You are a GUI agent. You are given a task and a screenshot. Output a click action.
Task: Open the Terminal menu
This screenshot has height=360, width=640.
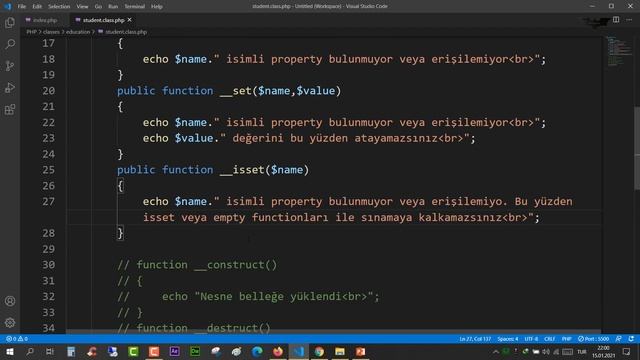pyautogui.click(x=134, y=6)
